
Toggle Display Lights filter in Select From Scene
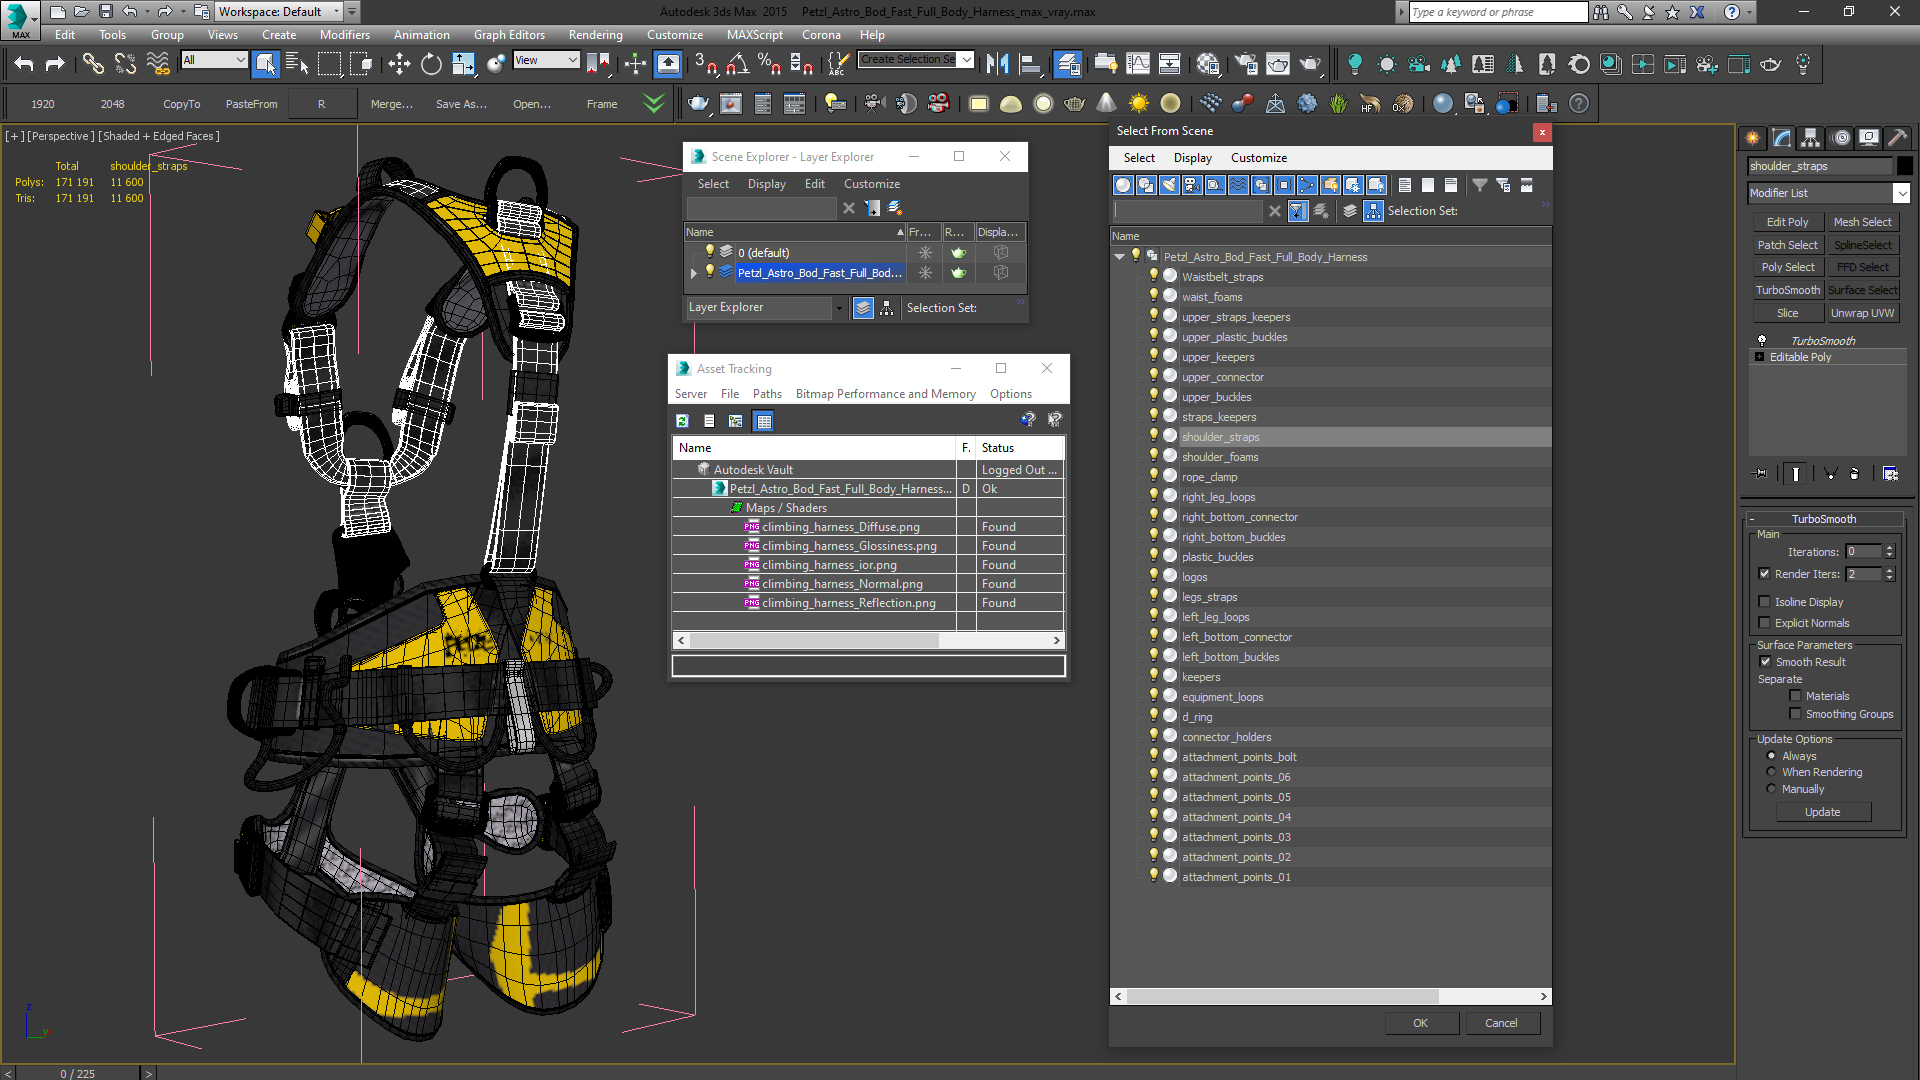pyautogui.click(x=1168, y=185)
